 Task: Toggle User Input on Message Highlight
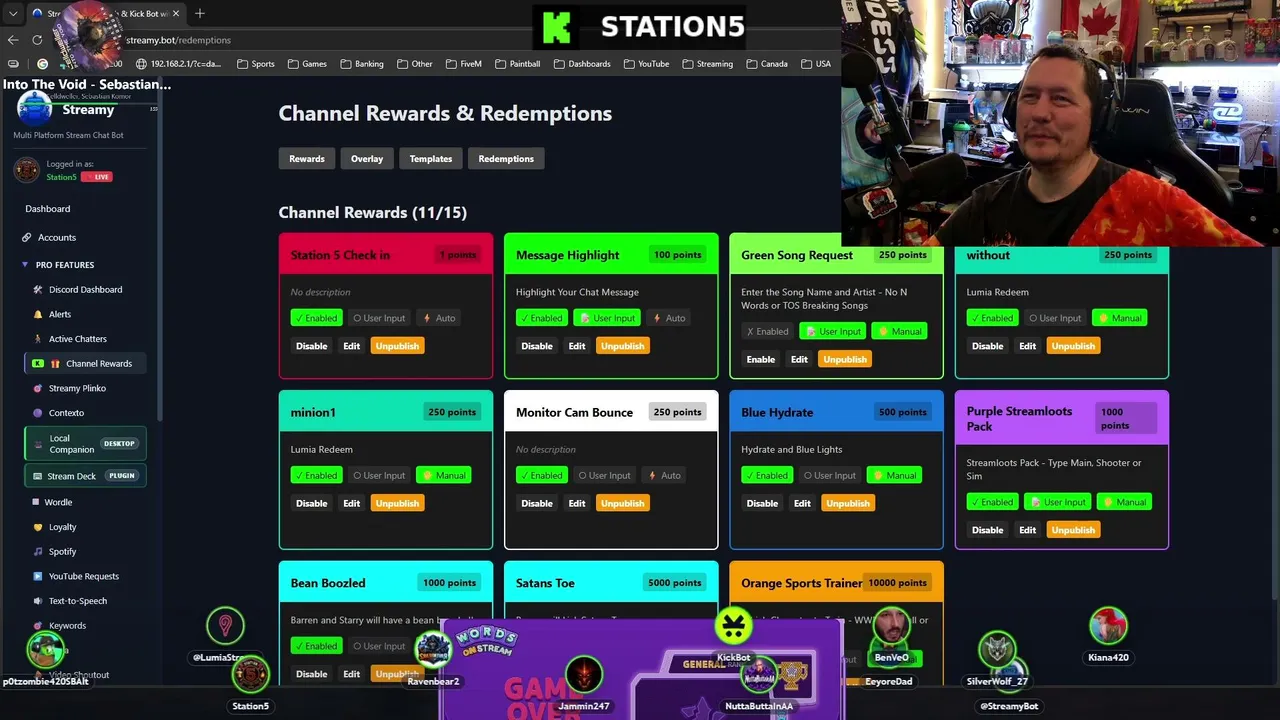click(x=607, y=318)
